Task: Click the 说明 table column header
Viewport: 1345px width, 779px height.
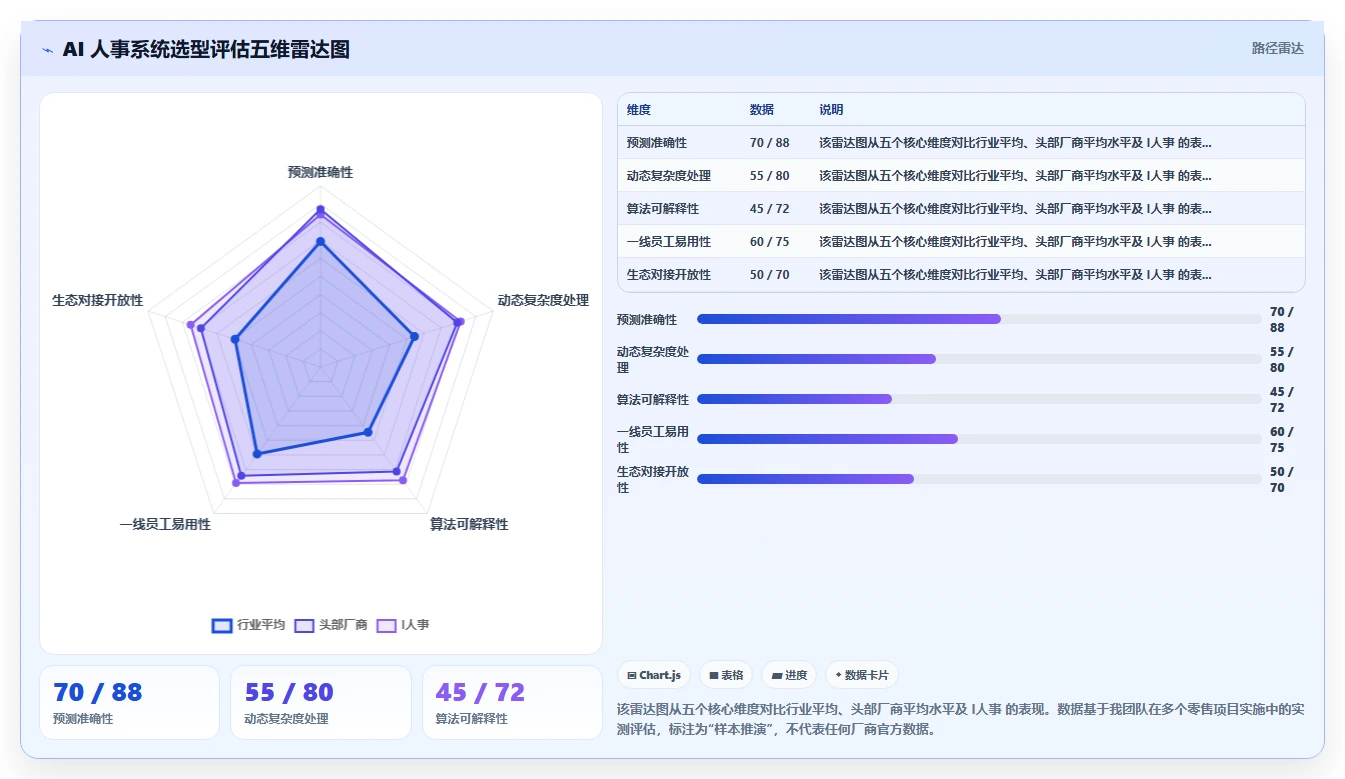Action: pos(831,110)
